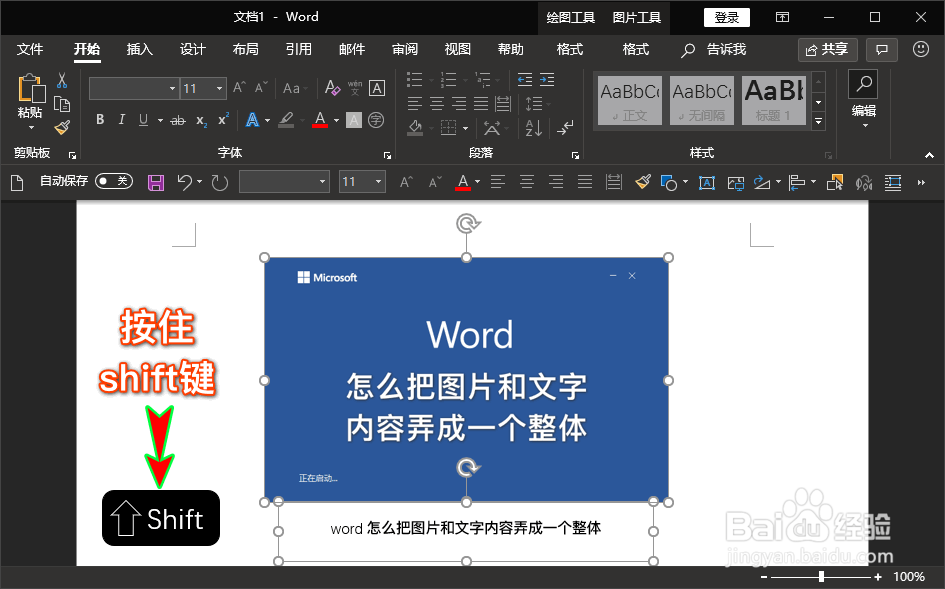Open Text Effects dropdown
945x589 pixels.
(x=267, y=120)
